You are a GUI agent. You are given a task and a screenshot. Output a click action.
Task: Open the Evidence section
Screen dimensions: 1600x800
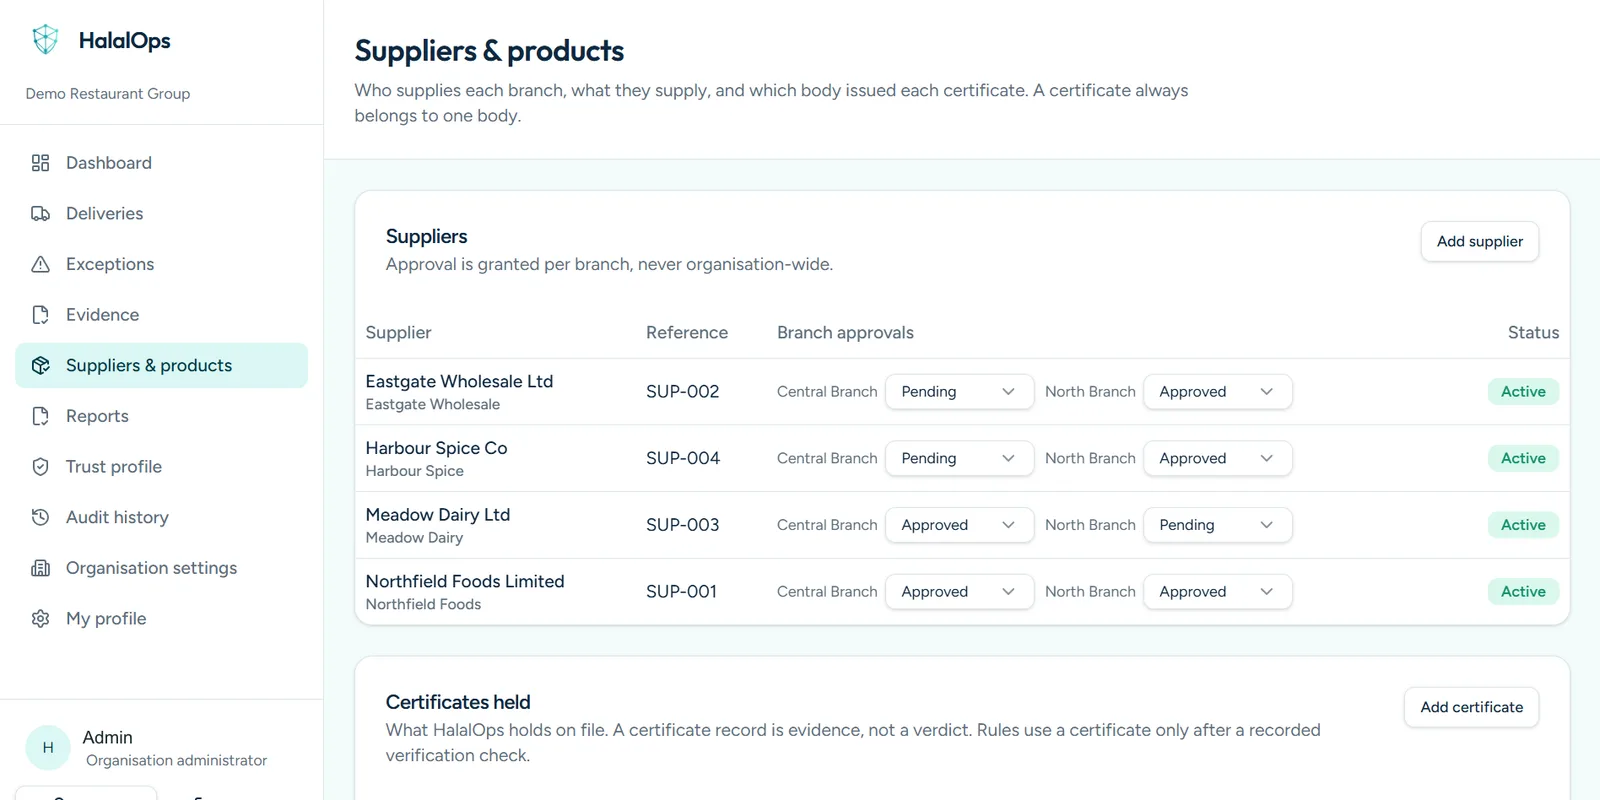point(161,315)
